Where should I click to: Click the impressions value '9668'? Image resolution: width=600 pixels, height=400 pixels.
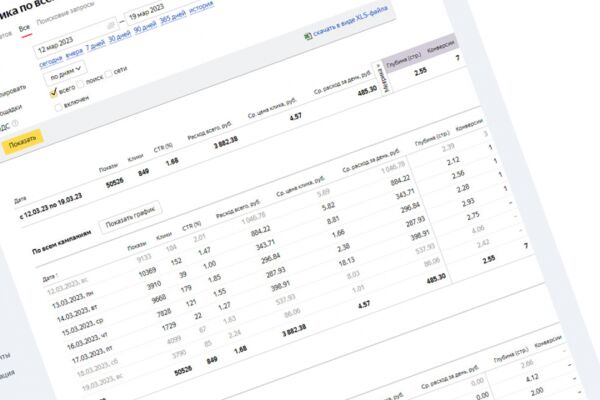click(158, 299)
